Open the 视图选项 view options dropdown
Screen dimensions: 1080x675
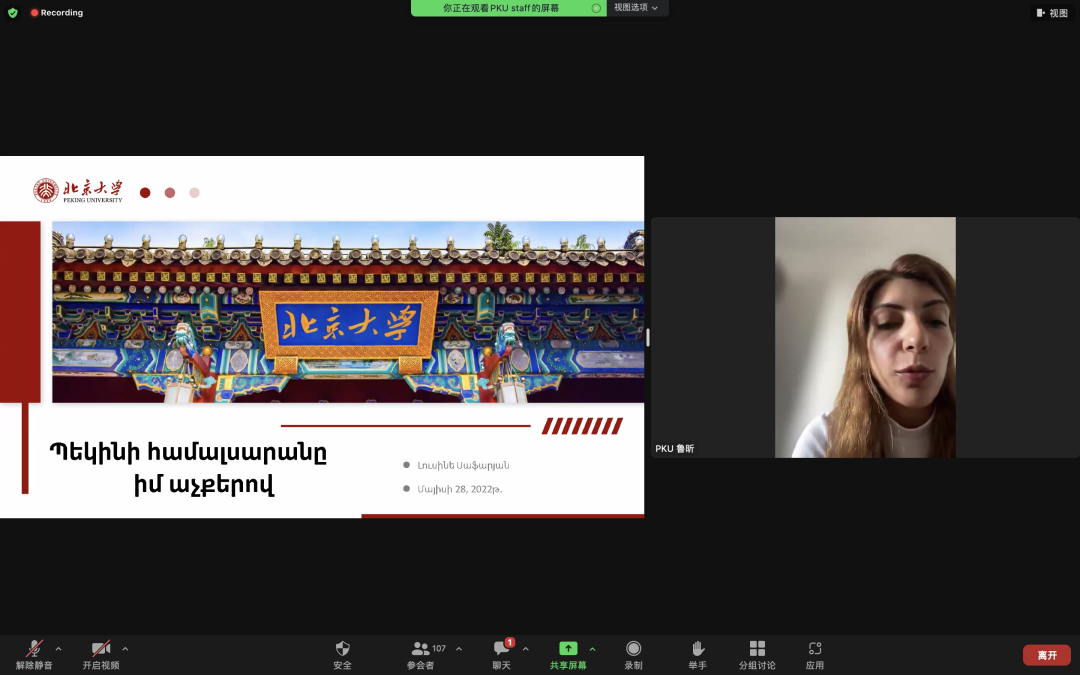(x=636, y=8)
